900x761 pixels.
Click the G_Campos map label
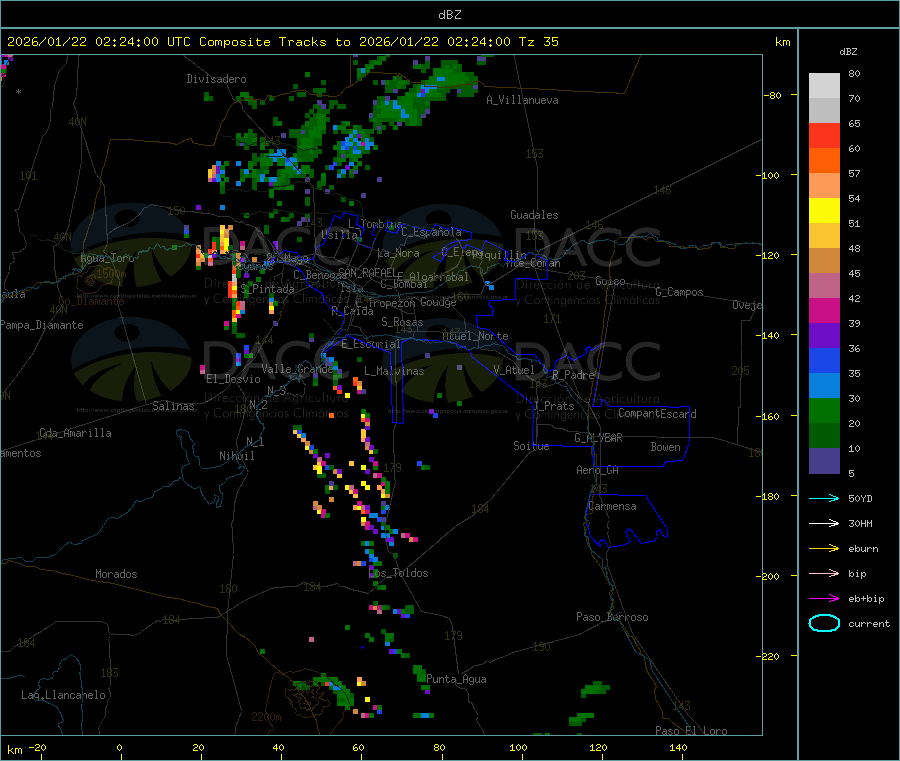pos(680,292)
